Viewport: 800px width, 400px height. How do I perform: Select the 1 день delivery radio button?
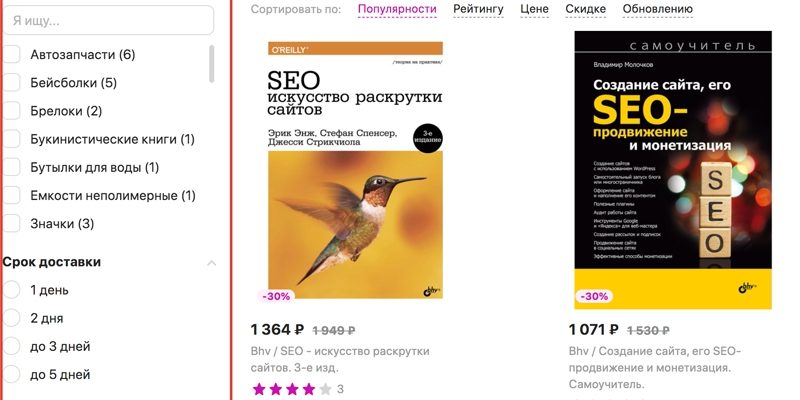12,290
